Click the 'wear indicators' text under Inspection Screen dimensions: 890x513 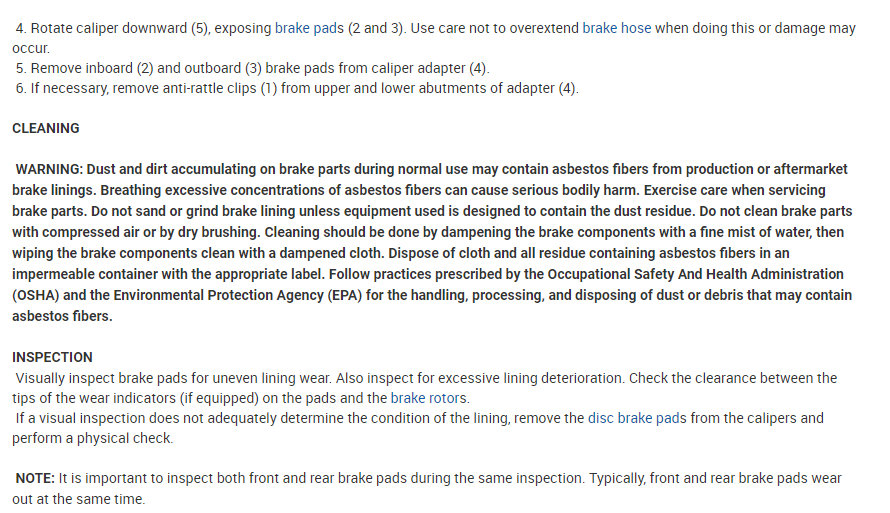(119, 398)
